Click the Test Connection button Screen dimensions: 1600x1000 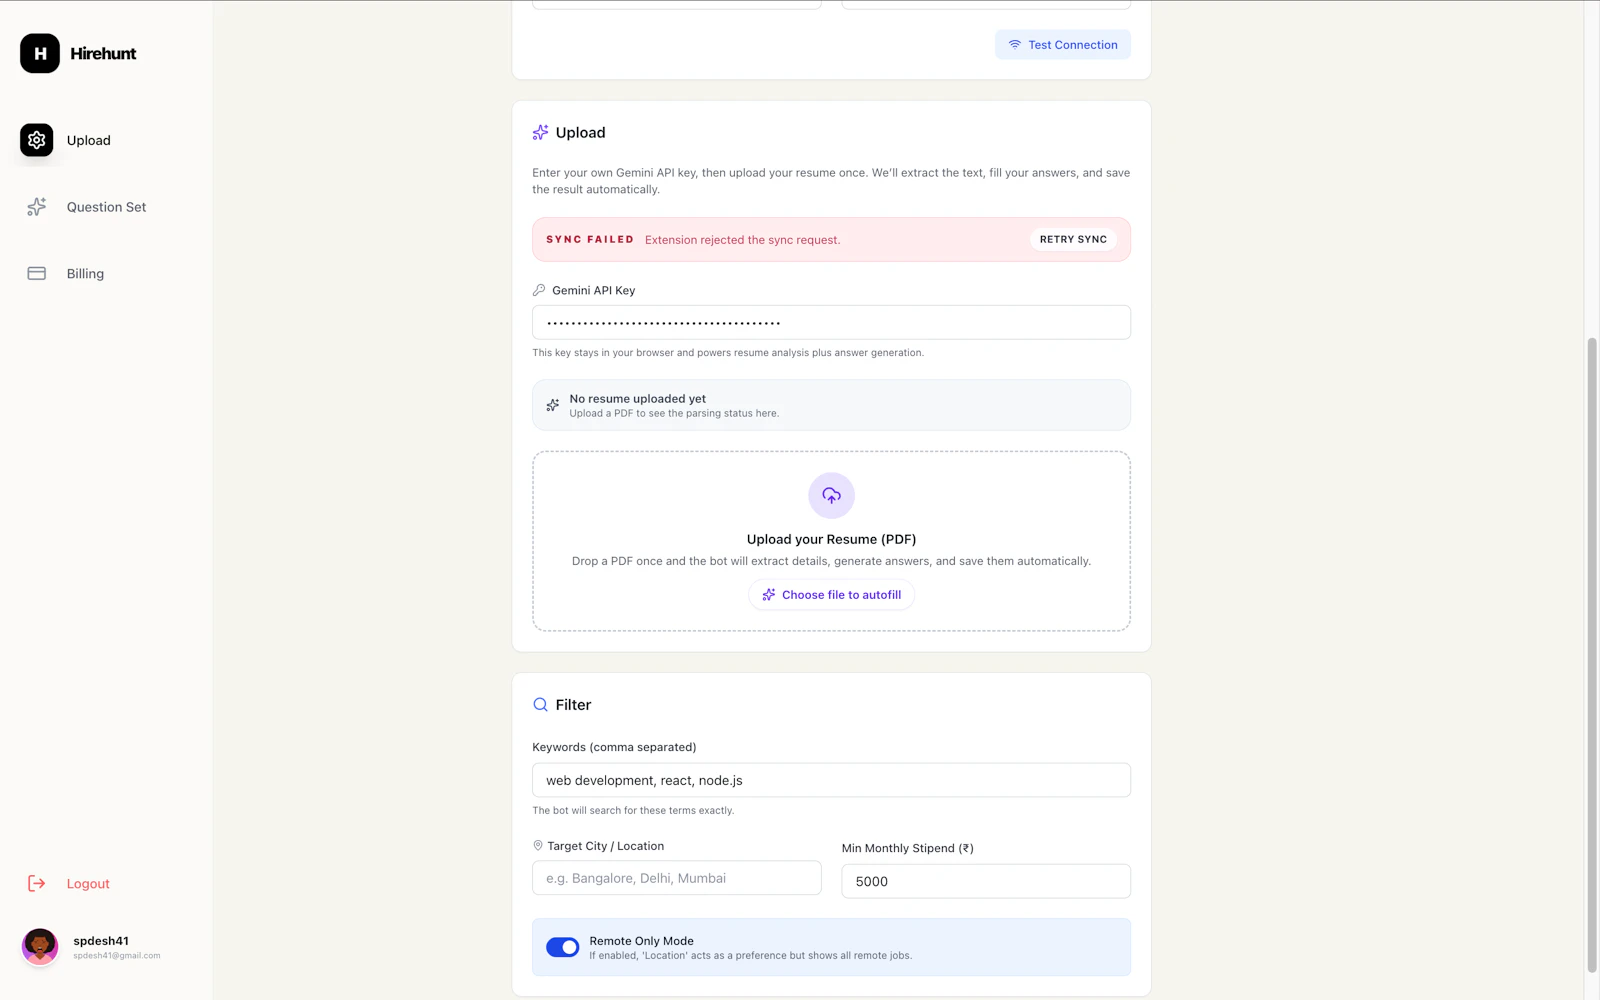1063,44
